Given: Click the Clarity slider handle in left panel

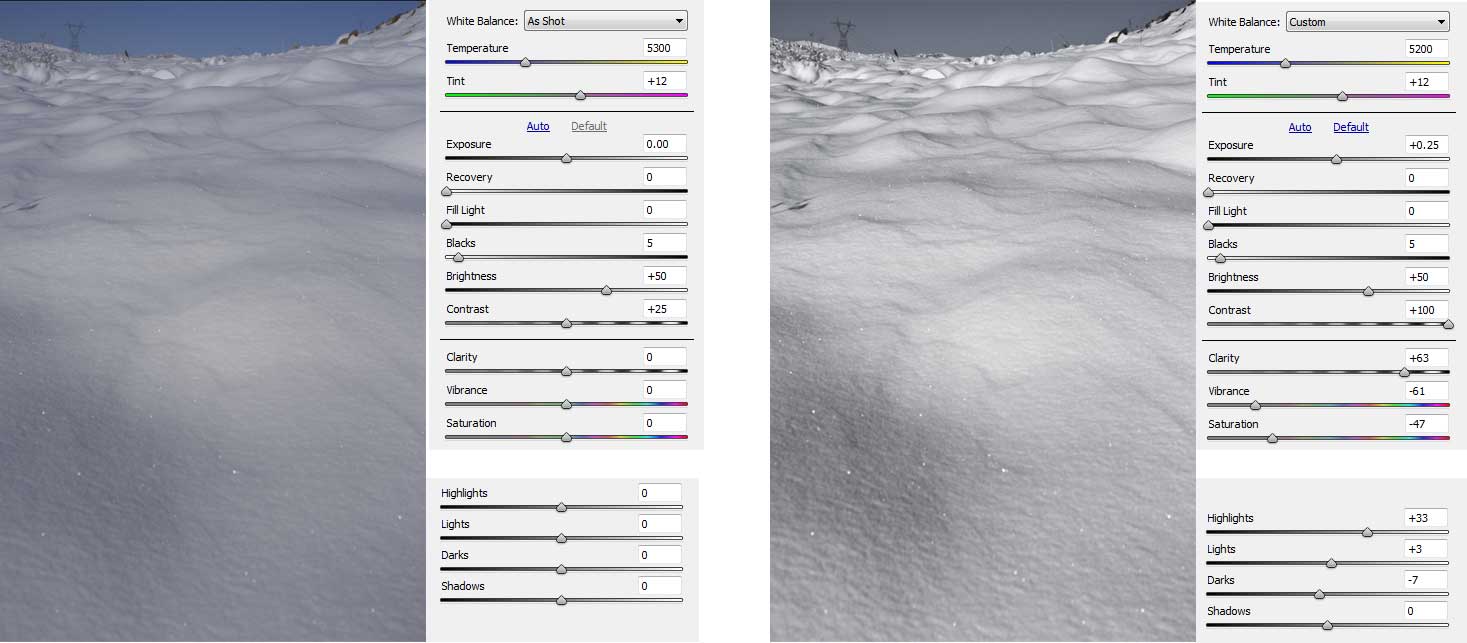Looking at the screenshot, I should pos(566,371).
